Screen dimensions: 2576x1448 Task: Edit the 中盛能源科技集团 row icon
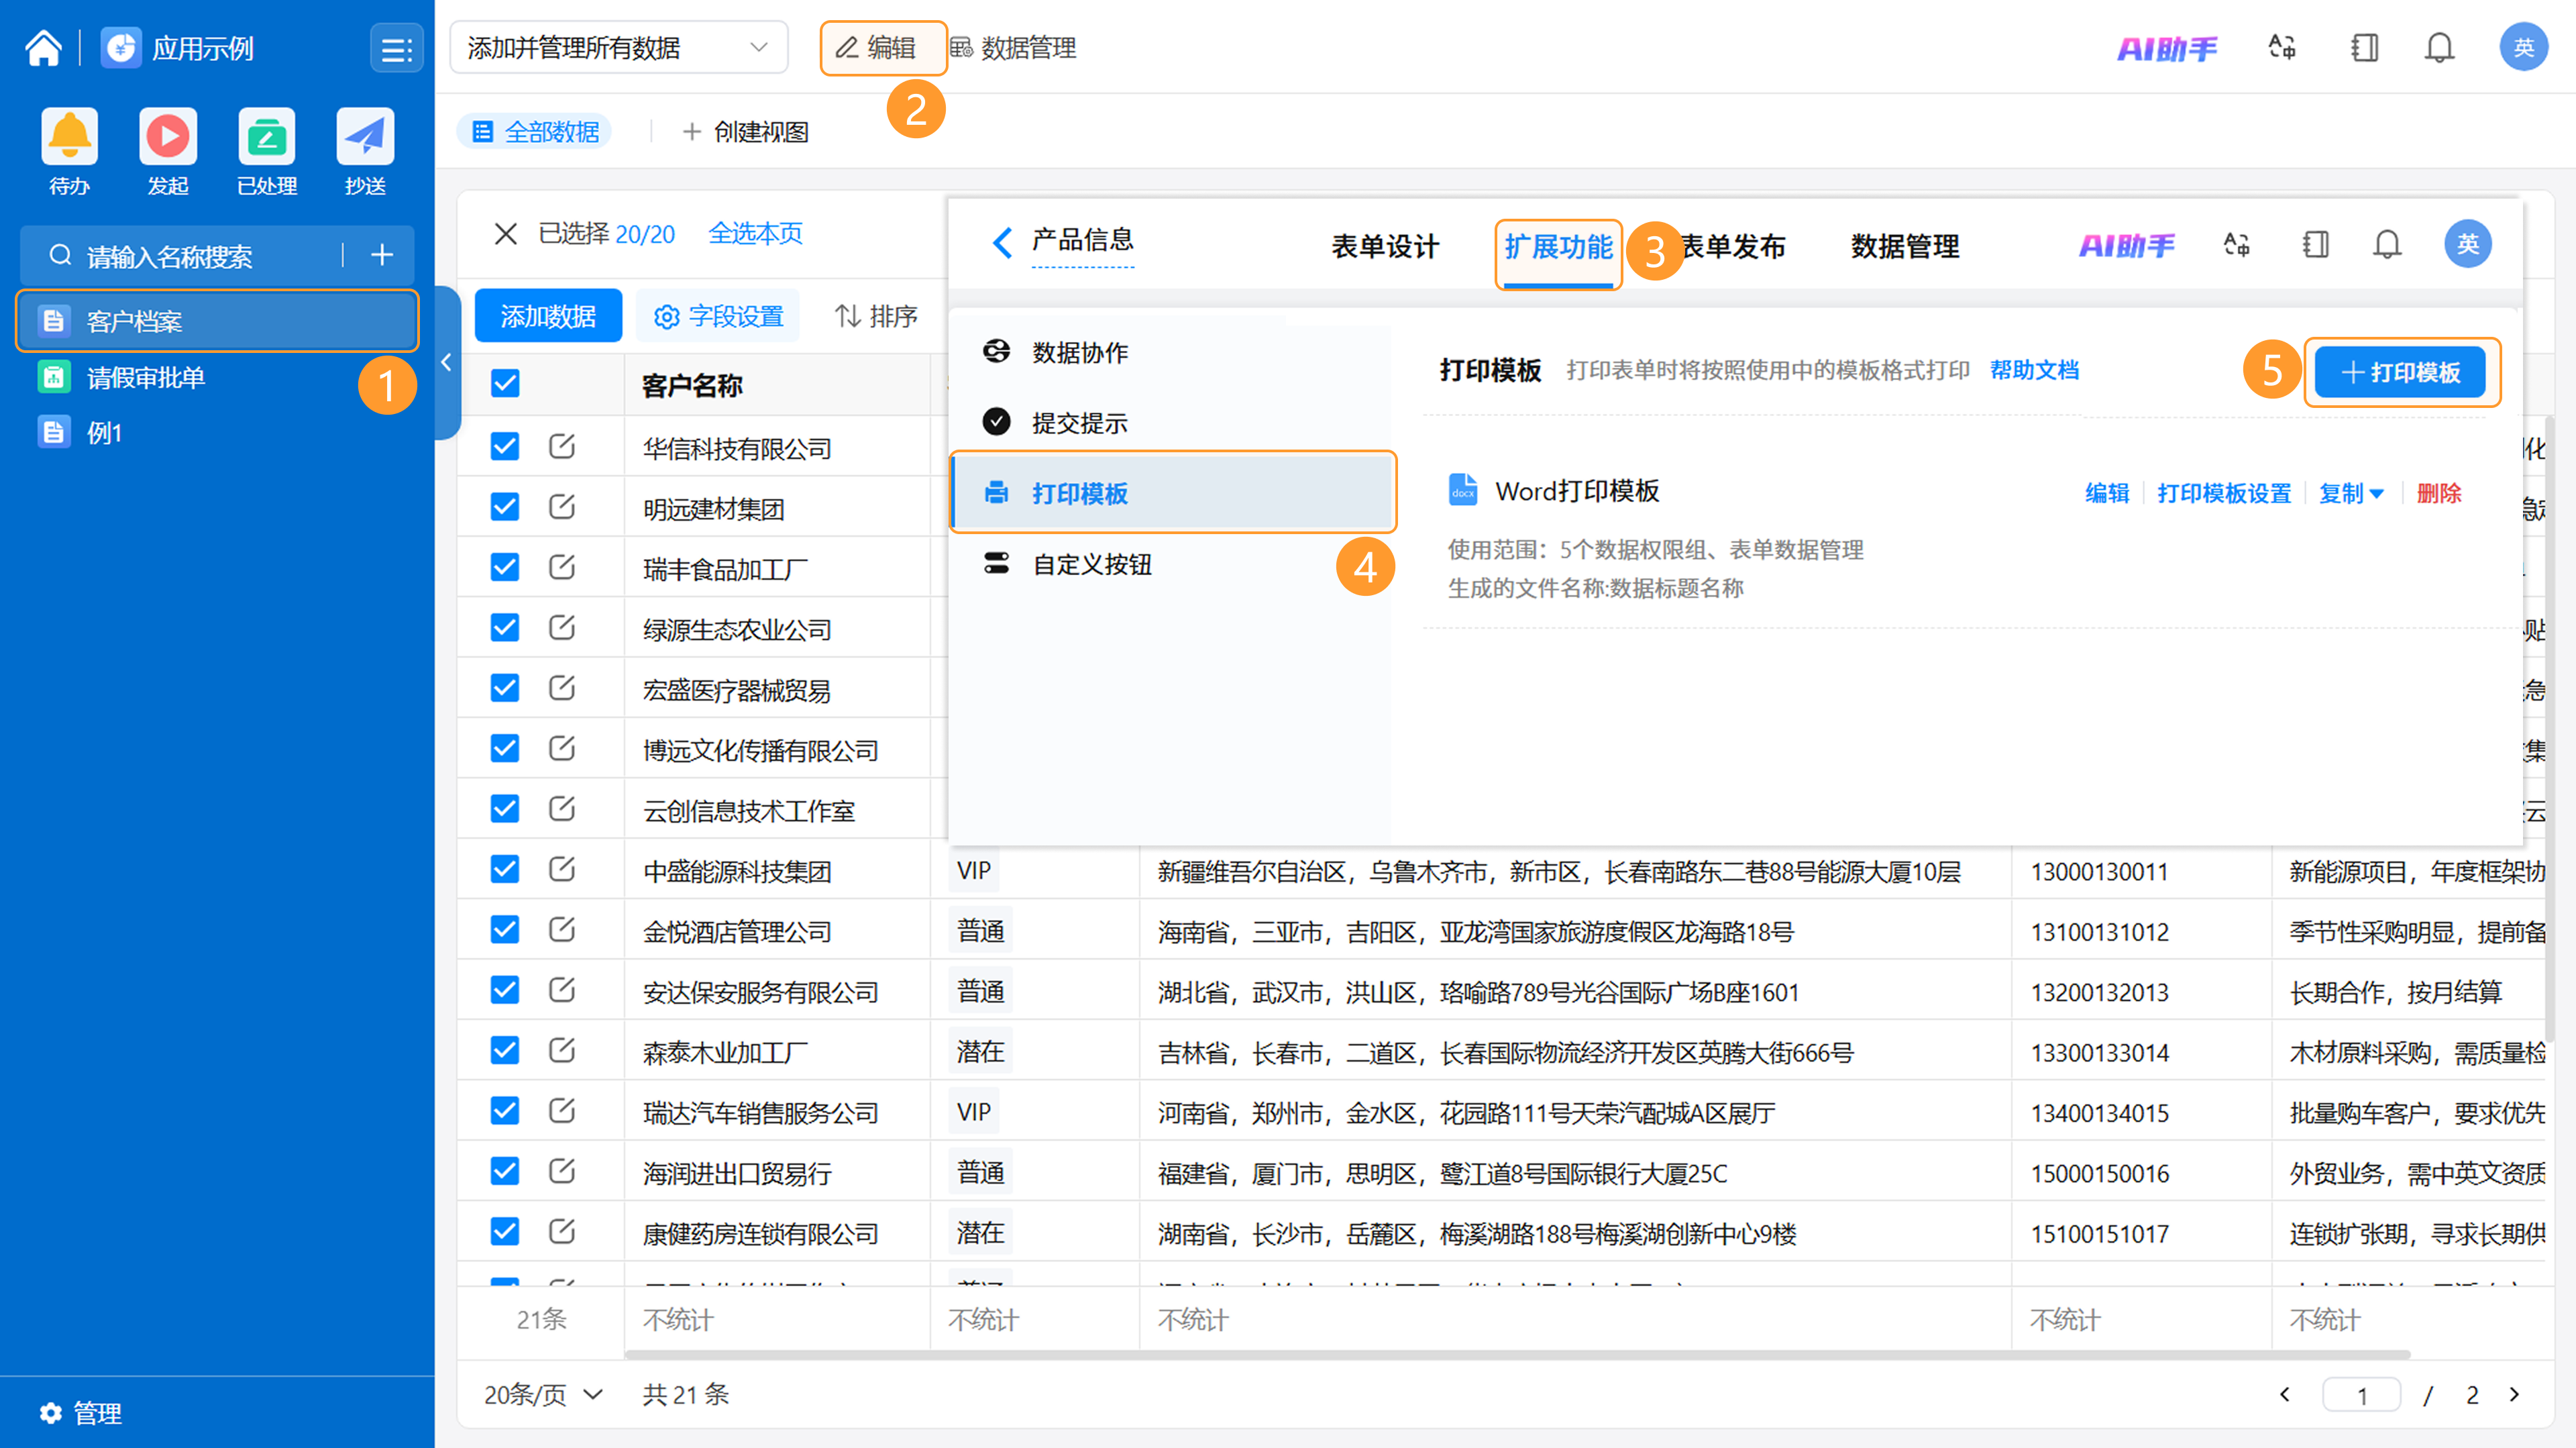pyautogui.click(x=562, y=869)
